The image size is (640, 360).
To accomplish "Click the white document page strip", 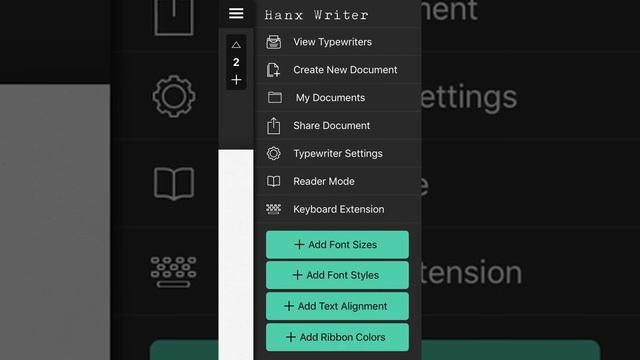I will (236, 255).
